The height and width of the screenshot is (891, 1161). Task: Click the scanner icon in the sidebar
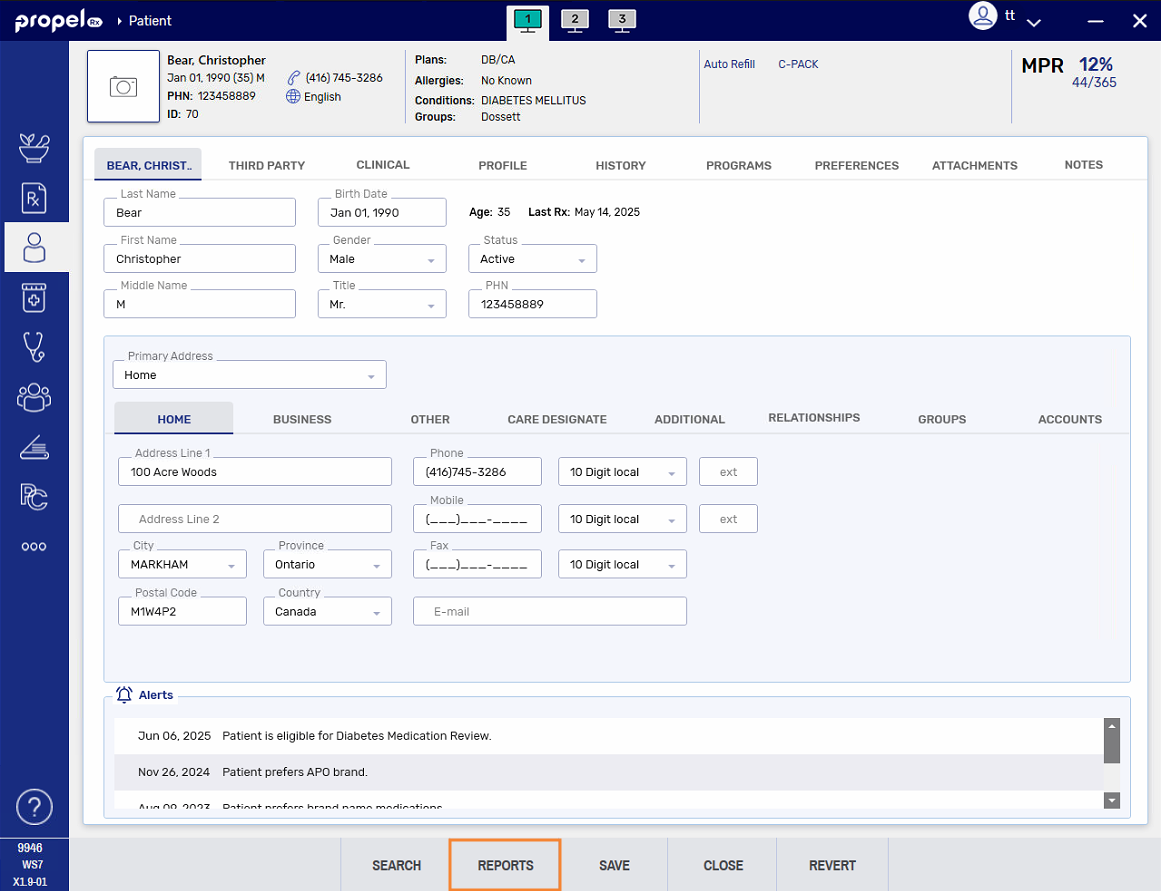tap(34, 447)
